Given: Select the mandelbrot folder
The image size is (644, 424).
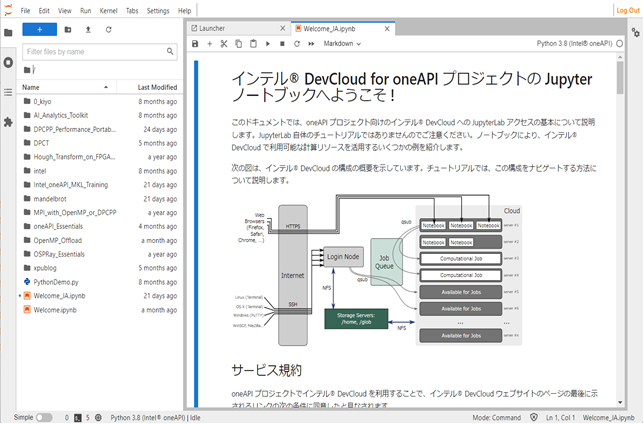Looking at the screenshot, I should tap(100, 199).
